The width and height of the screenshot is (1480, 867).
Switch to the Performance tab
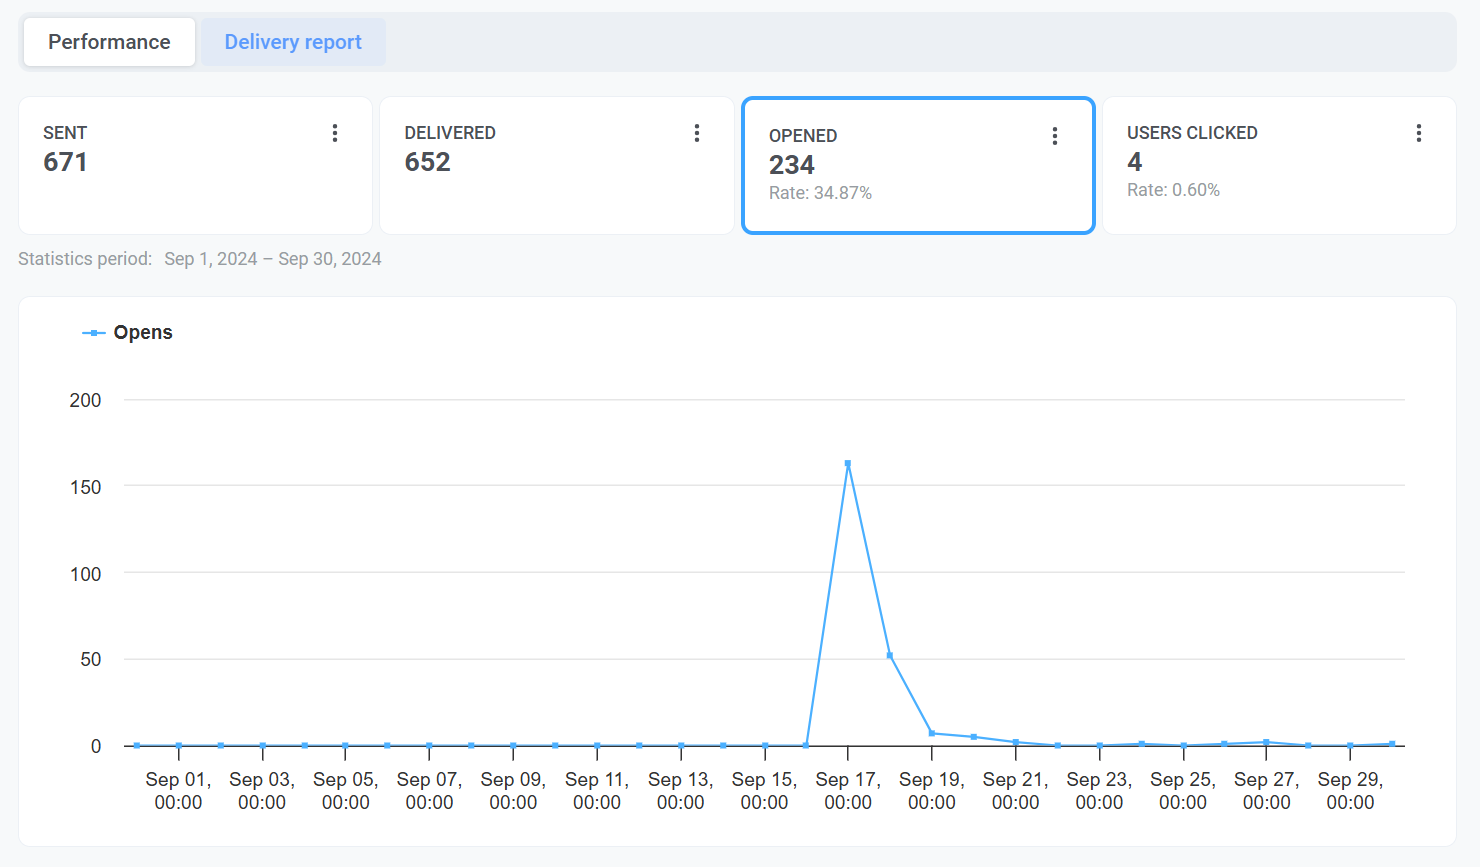(x=109, y=42)
